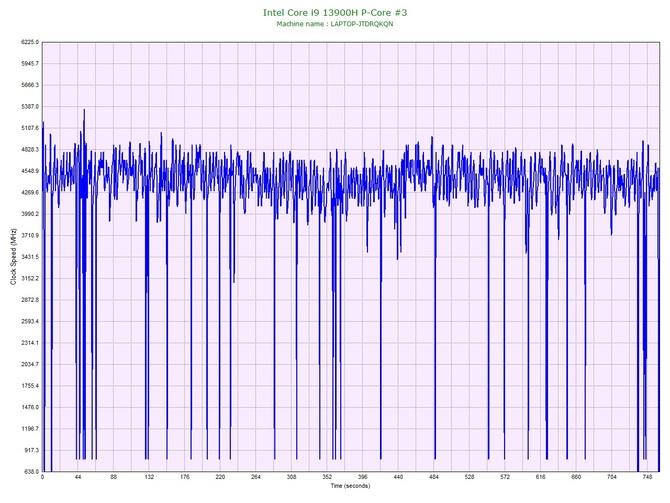670x503 pixels.
Task: Select the 572 seconds mark on time axis
Action: [505, 478]
